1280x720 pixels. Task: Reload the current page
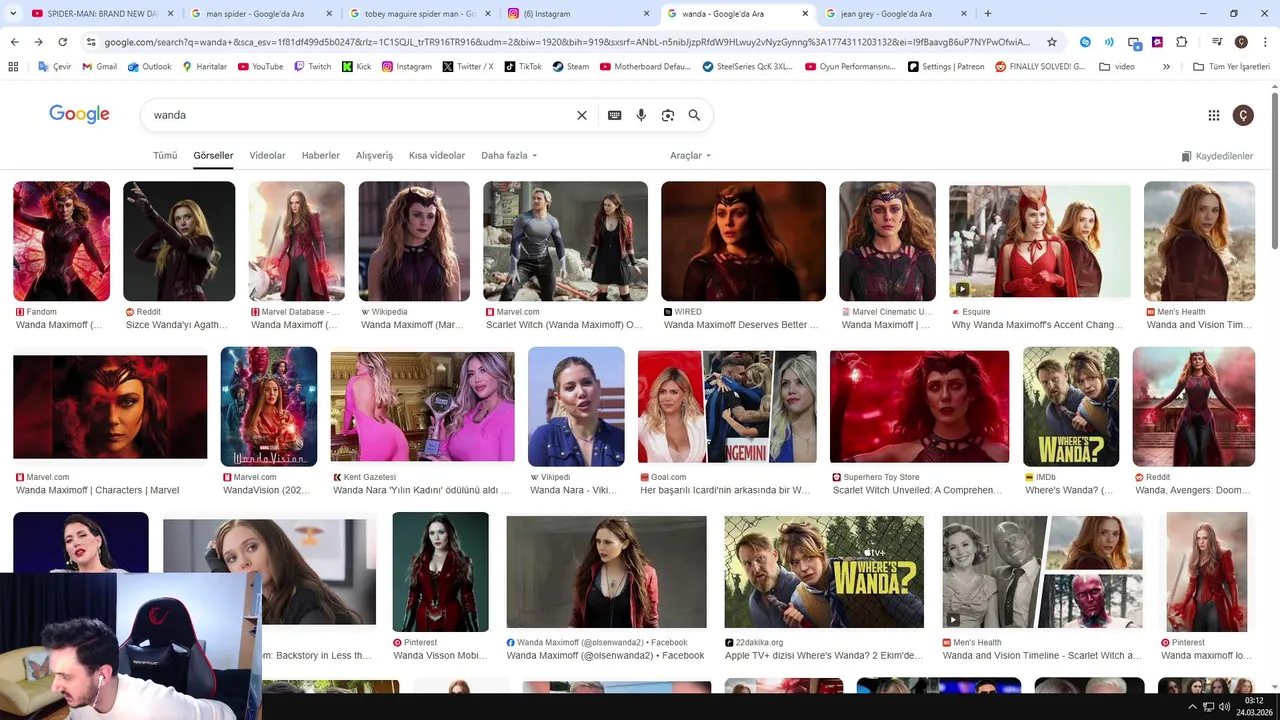point(62,42)
